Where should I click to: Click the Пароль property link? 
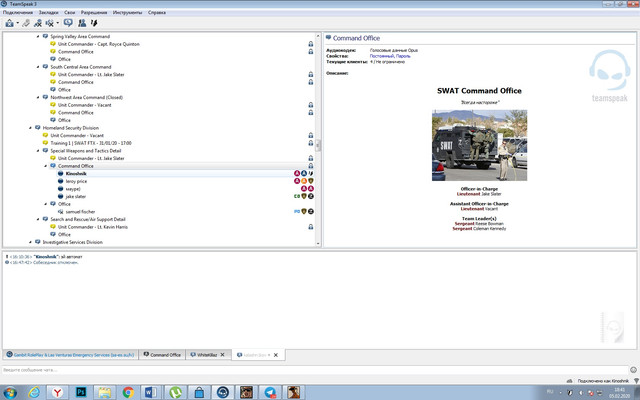point(403,56)
